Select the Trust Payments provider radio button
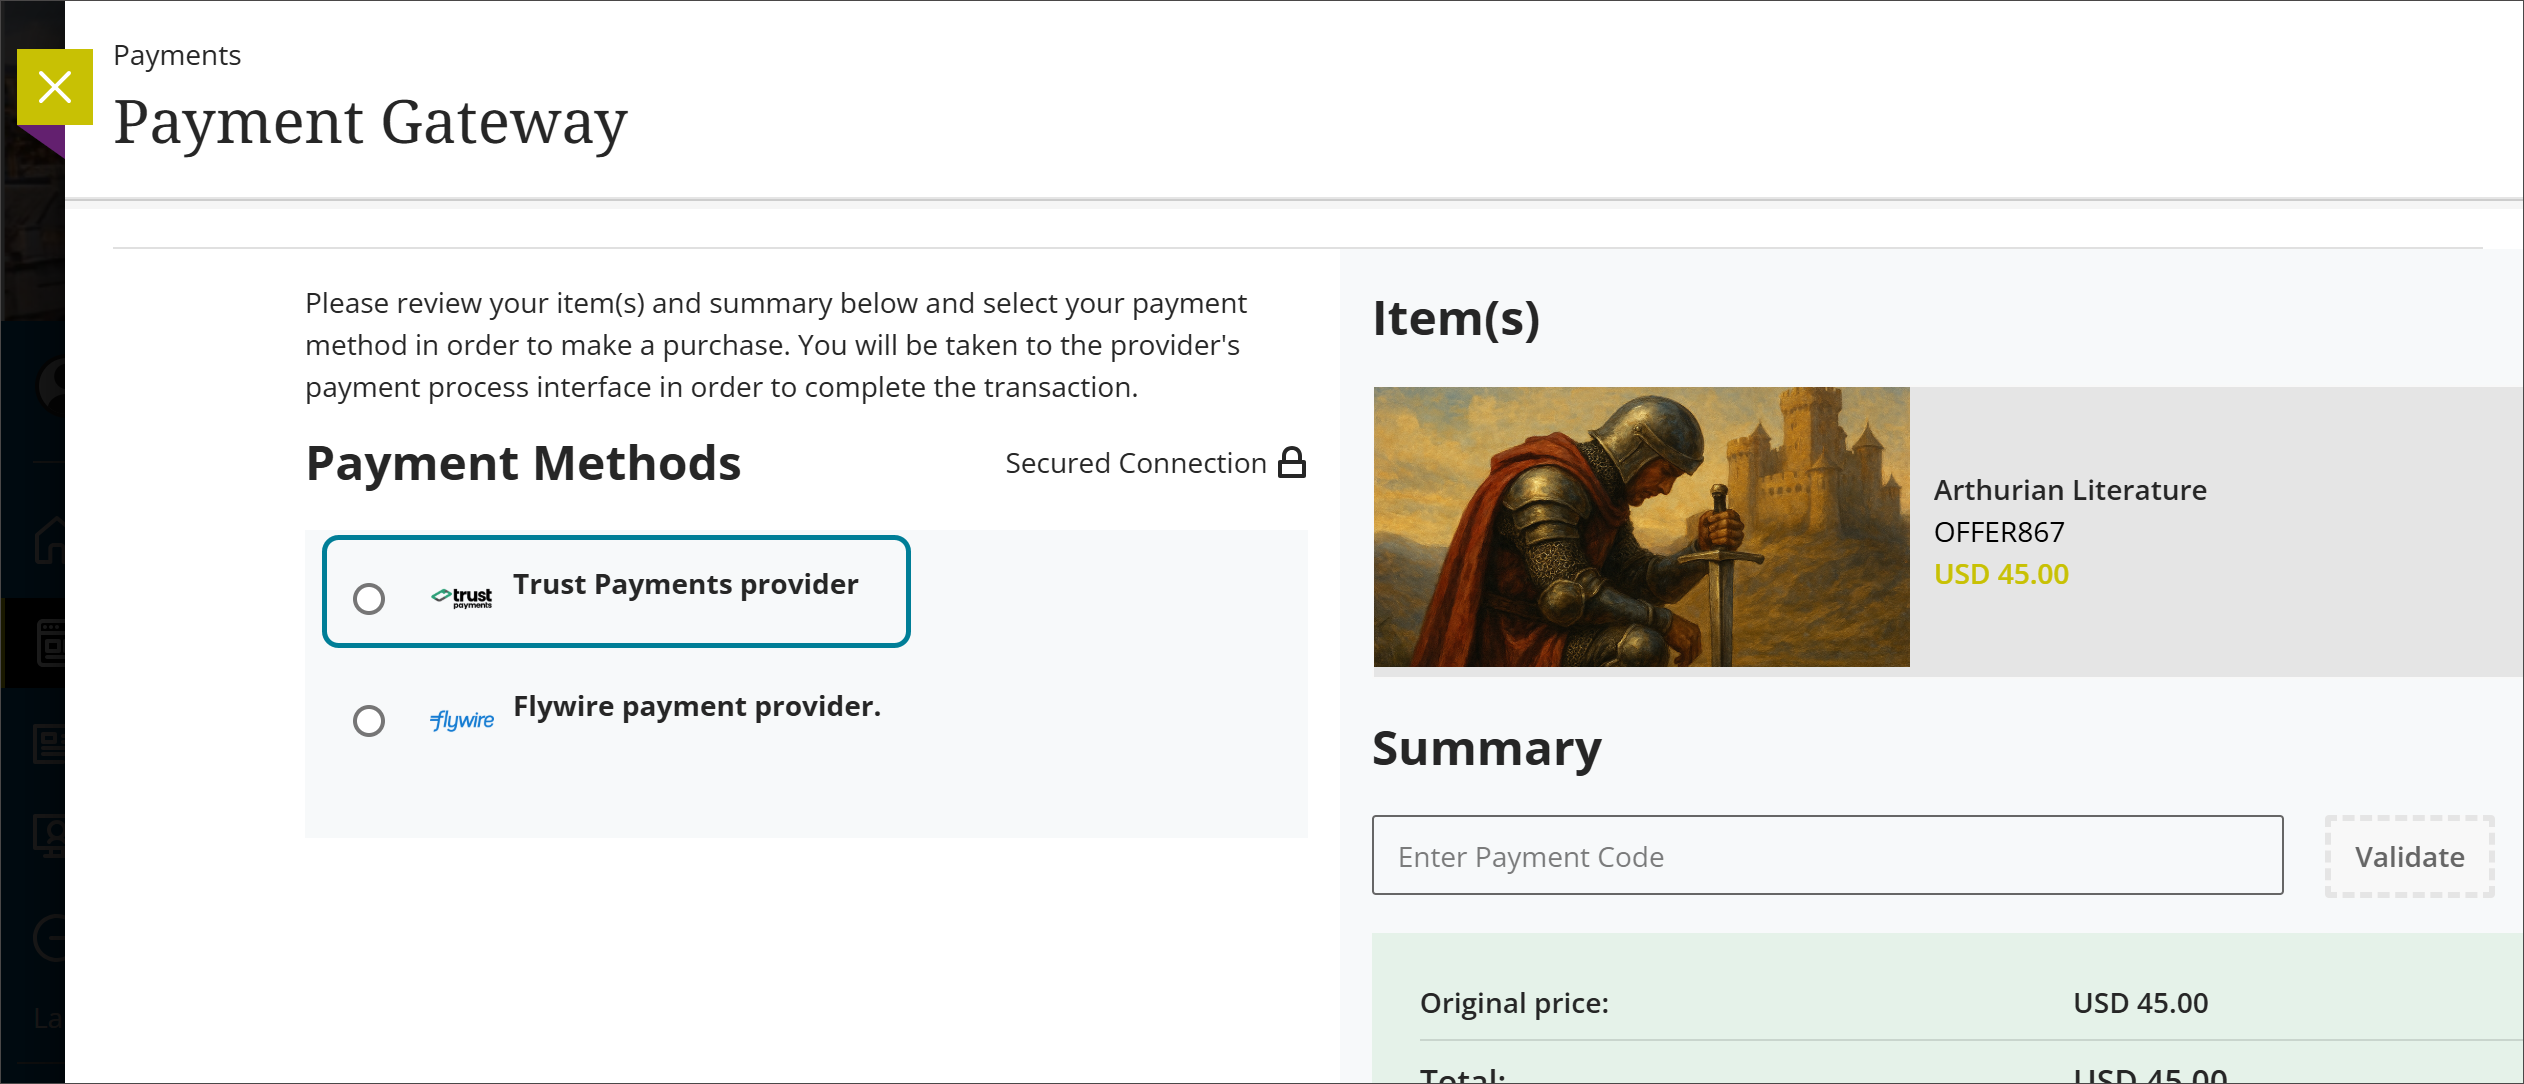The image size is (2524, 1084). click(x=370, y=598)
